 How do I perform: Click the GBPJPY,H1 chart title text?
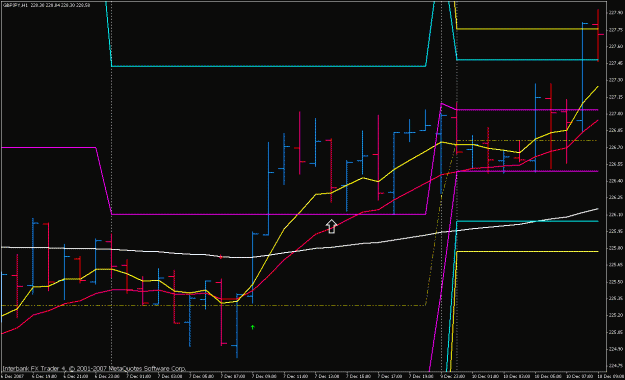click(15, 5)
